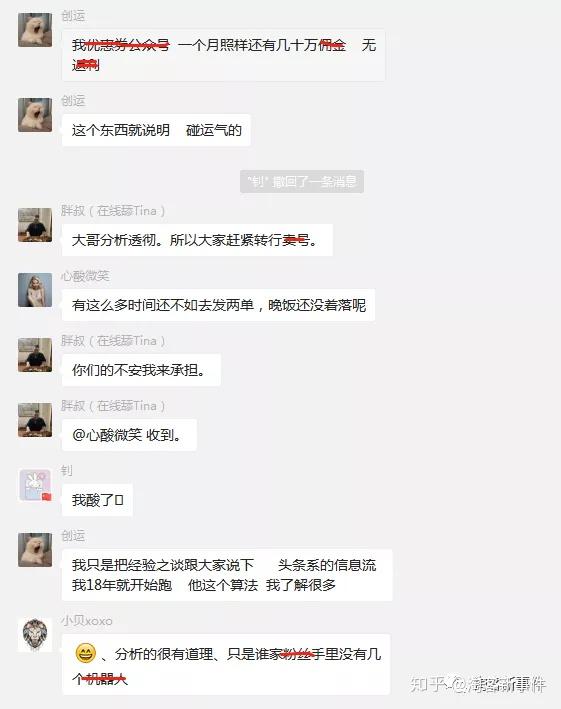Screen dimensions: 561x709
Task: Select the message 这个东西就说明 碰运气的
Action: pyautogui.click(x=156, y=130)
